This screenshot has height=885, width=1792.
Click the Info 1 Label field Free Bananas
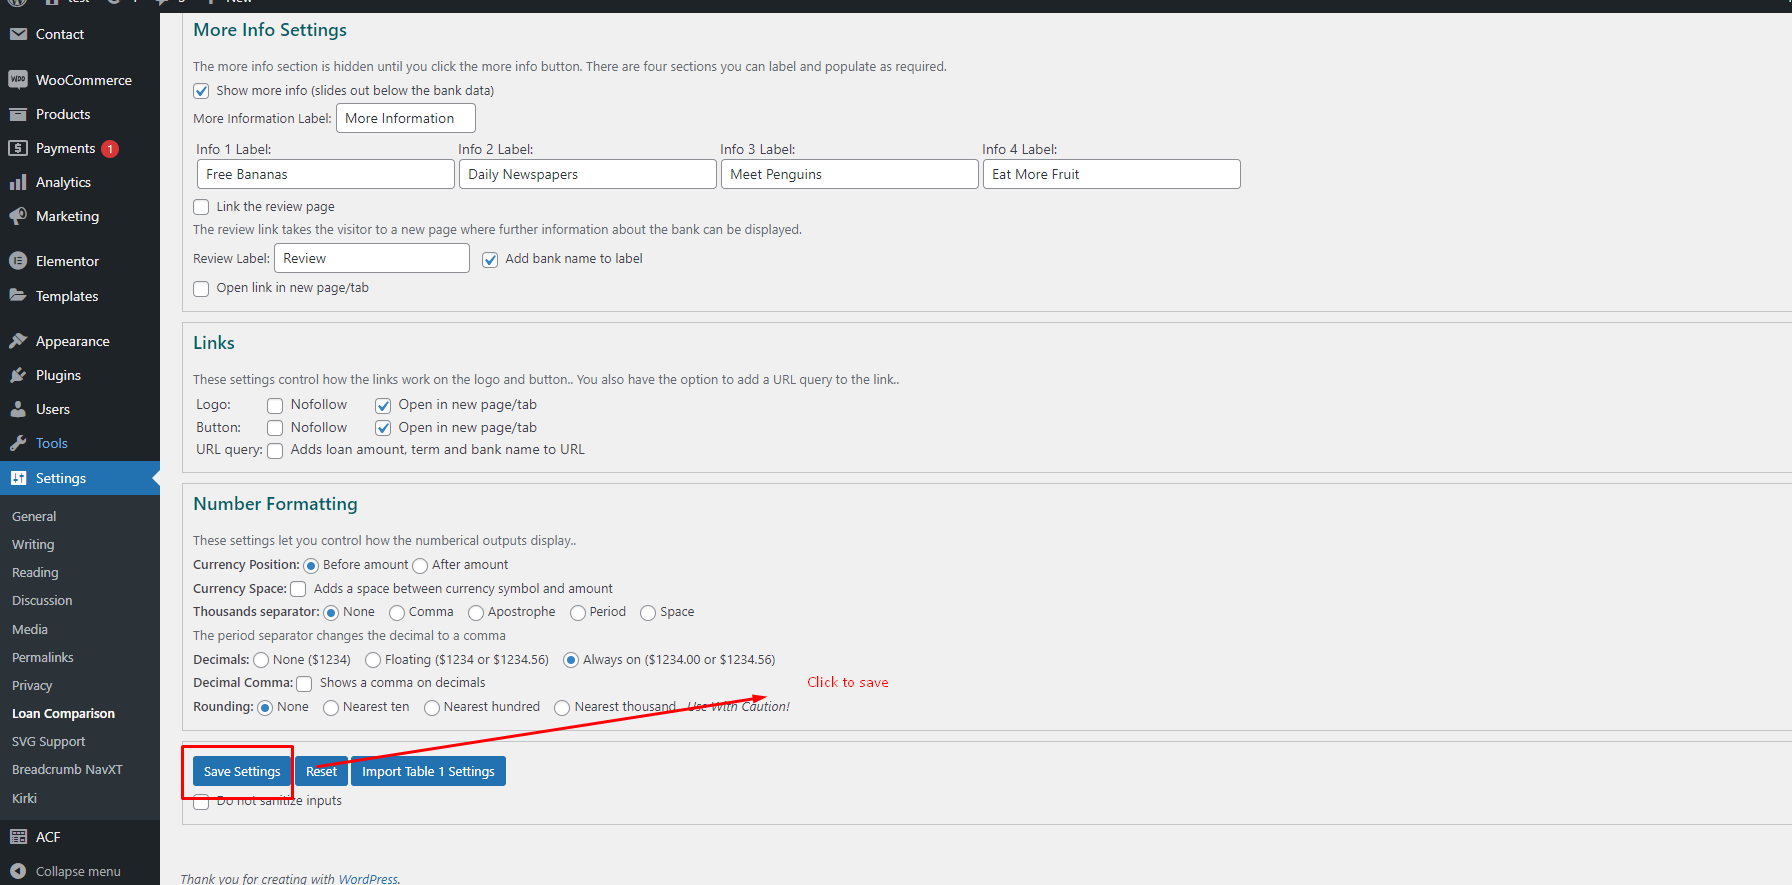326,174
